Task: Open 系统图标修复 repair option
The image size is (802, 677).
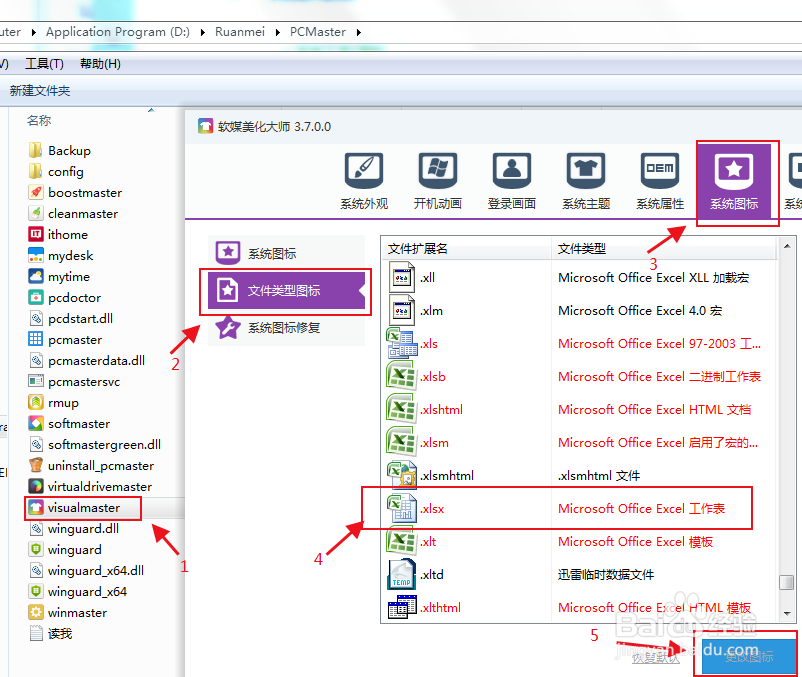Action: (x=286, y=328)
